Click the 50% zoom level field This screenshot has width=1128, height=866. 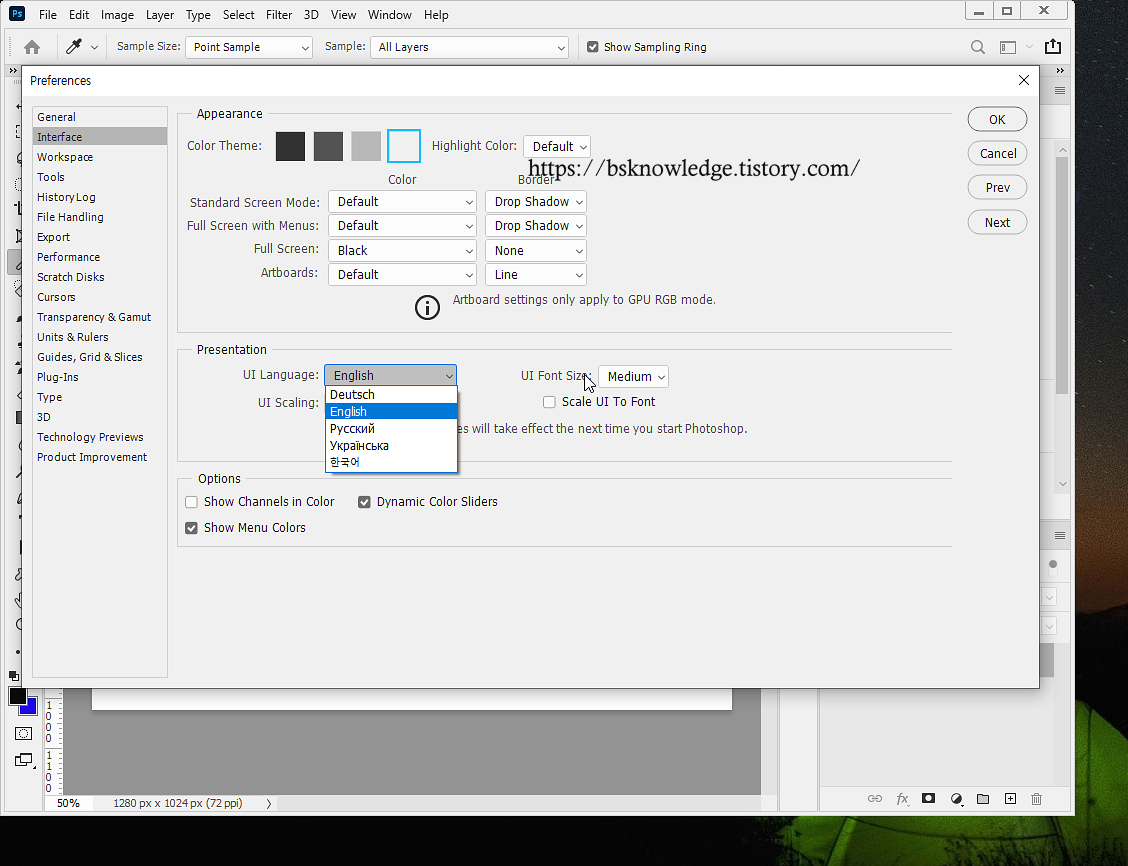click(x=69, y=803)
